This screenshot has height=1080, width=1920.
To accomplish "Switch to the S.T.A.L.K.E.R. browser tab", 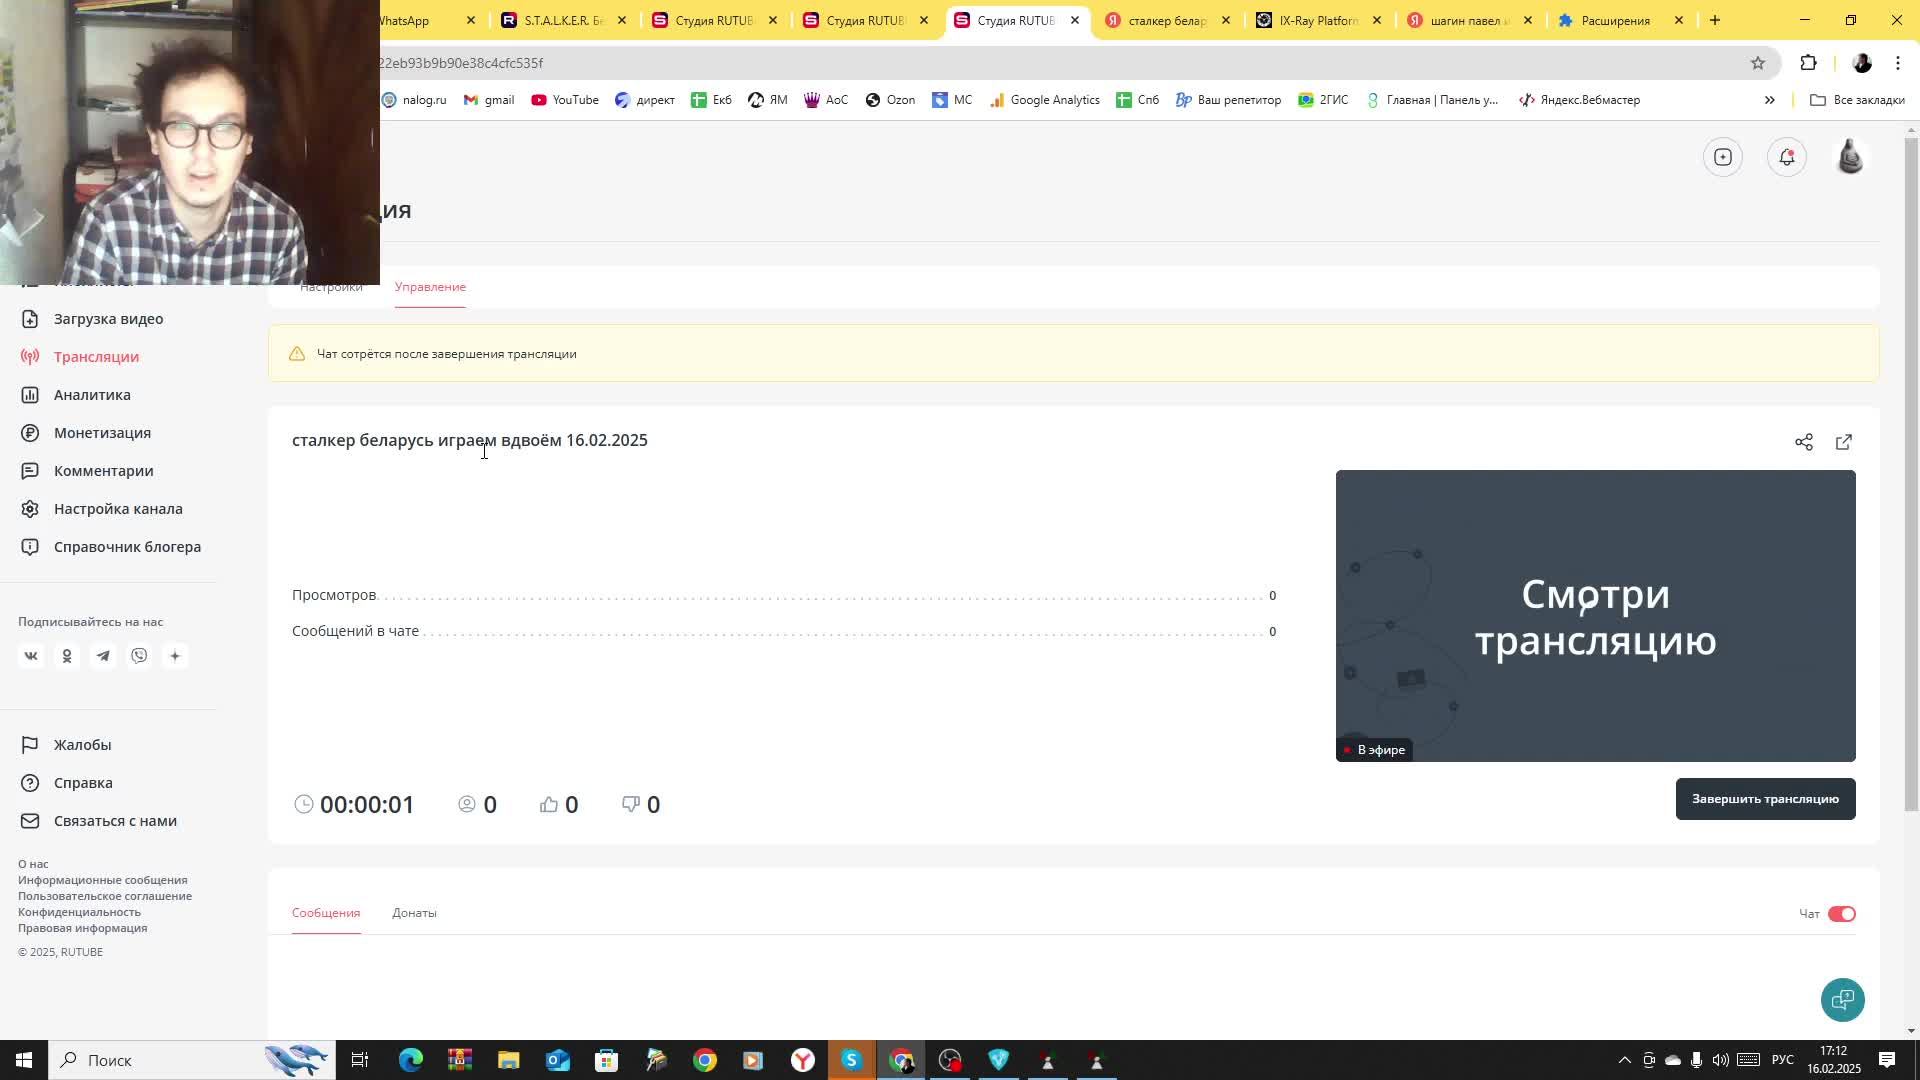I will coord(564,20).
